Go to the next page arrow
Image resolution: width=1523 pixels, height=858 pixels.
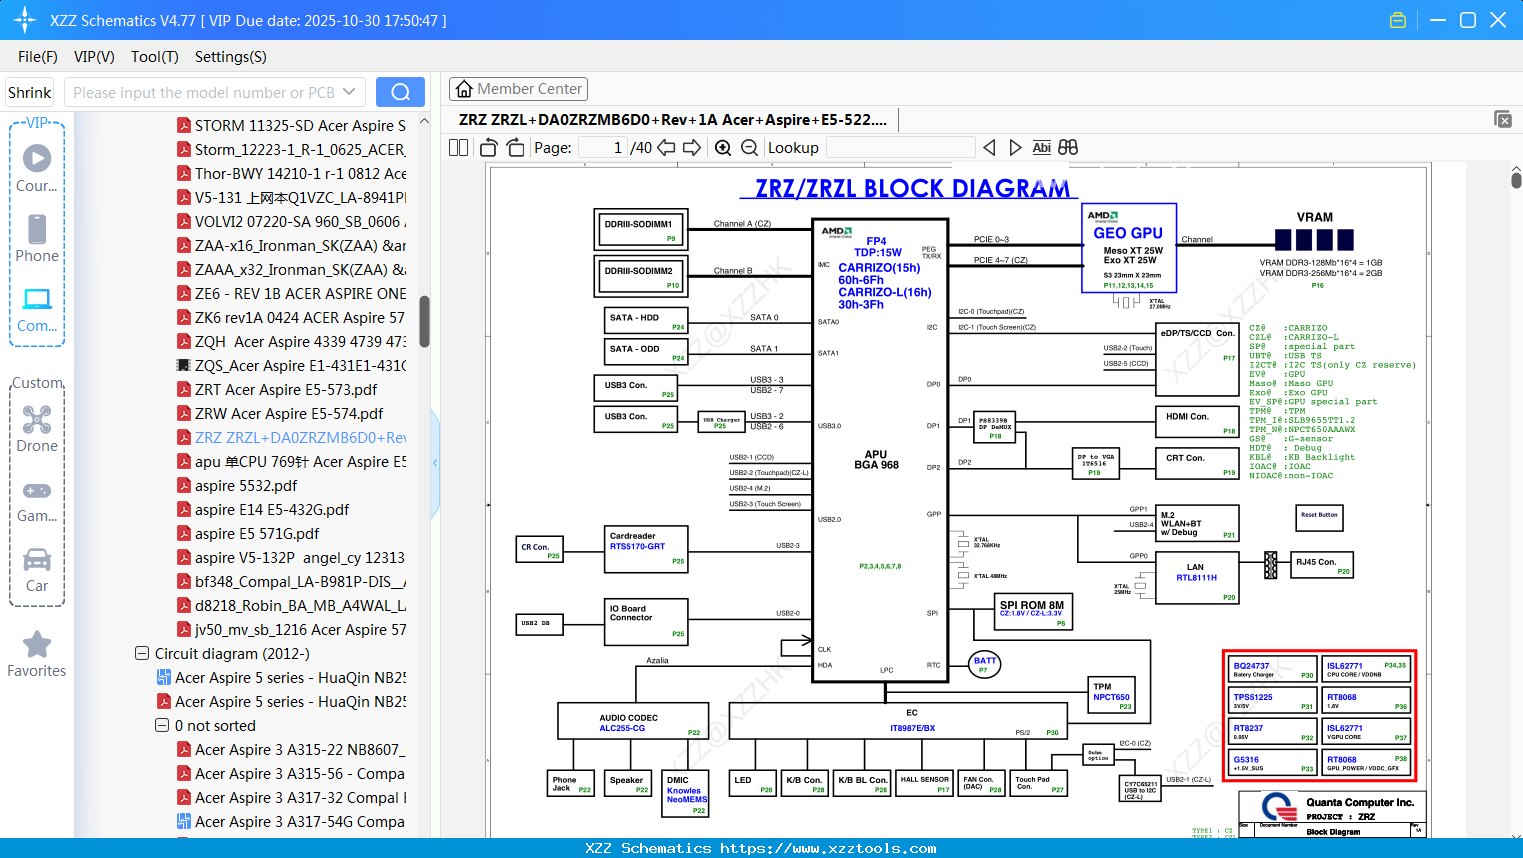click(692, 147)
